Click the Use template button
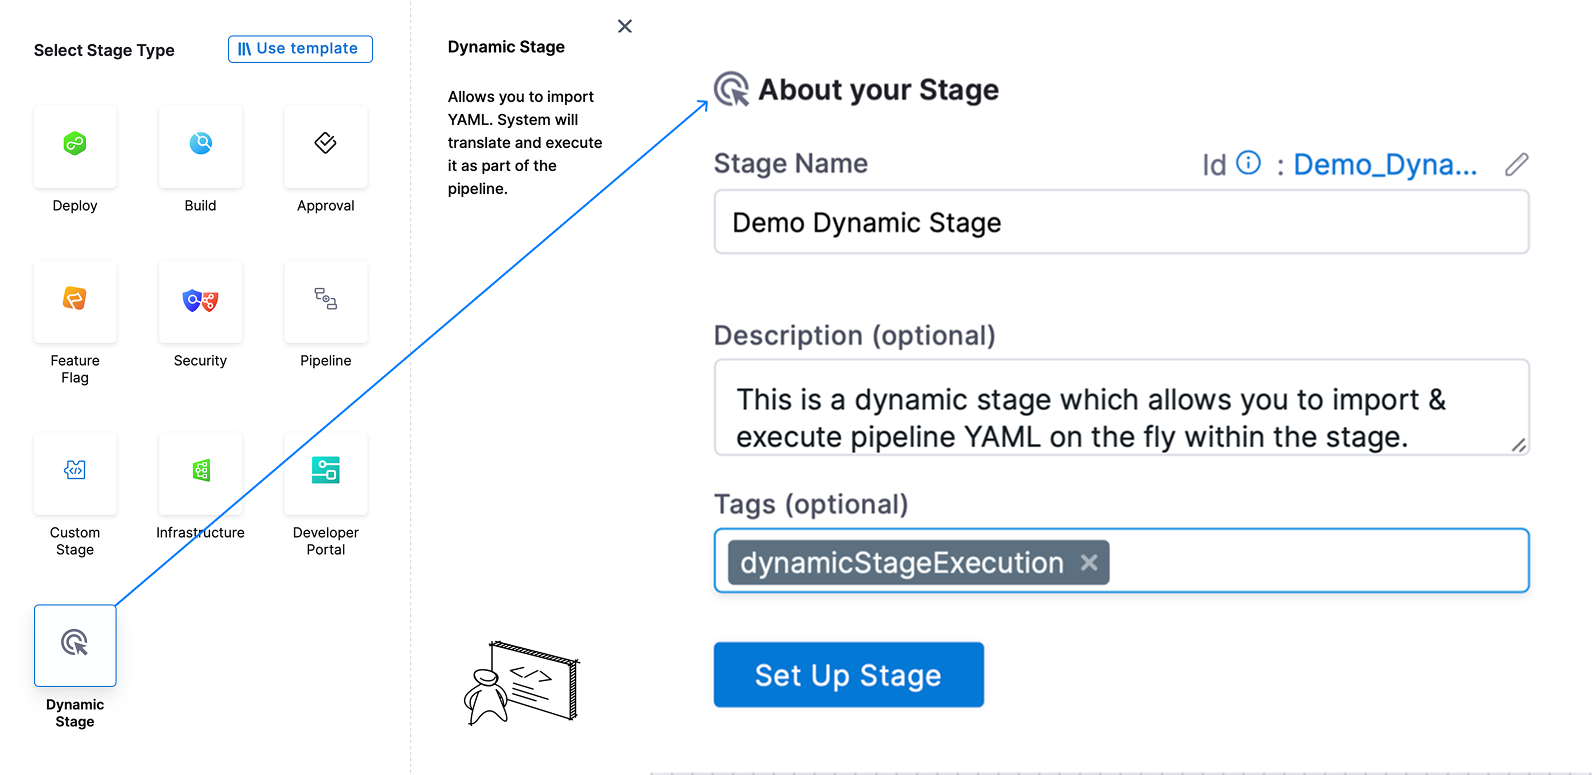 [x=300, y=49]
